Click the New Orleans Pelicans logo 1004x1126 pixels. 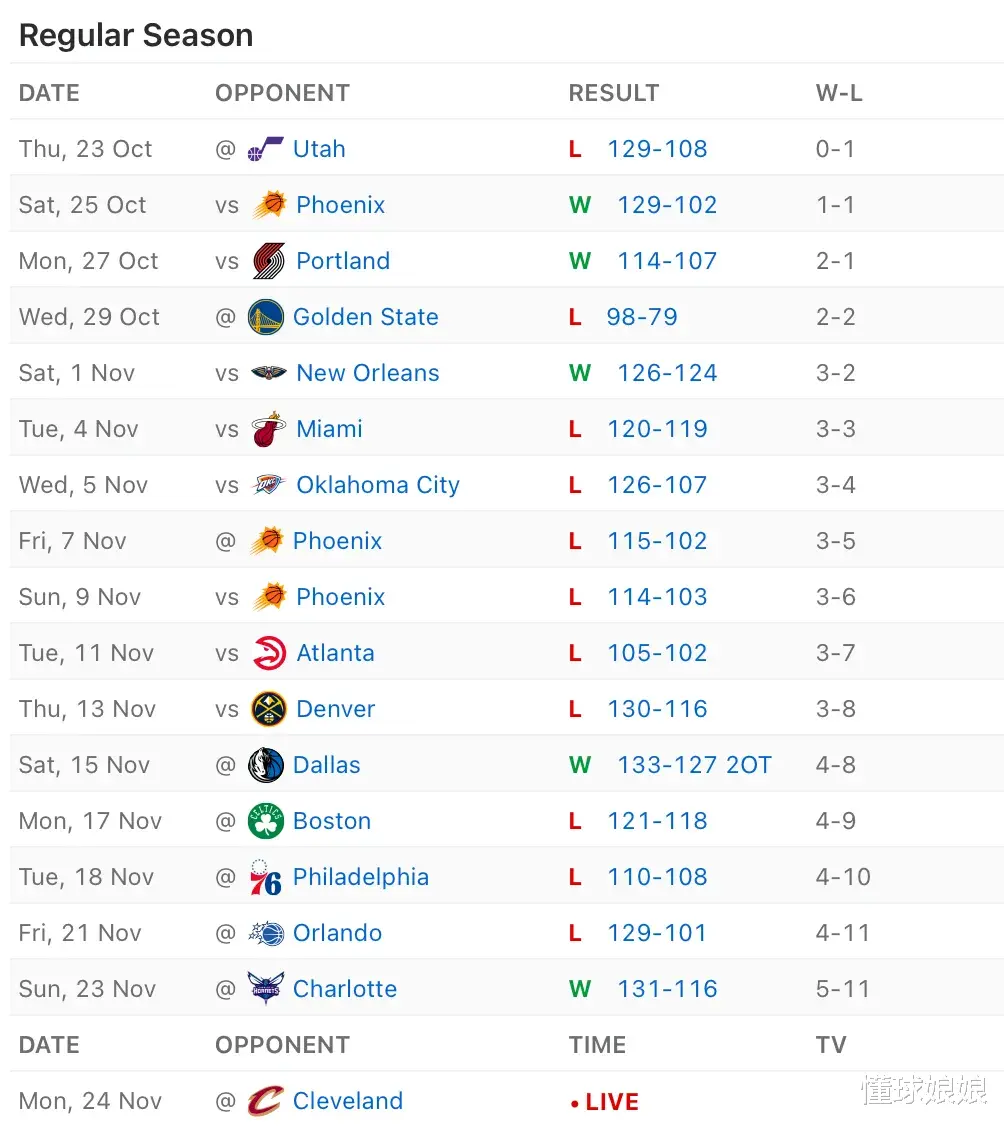[269, 373]
